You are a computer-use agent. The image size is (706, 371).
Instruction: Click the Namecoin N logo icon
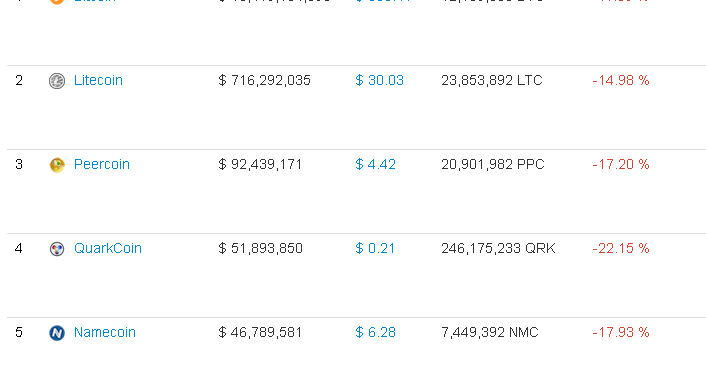click(57, 333)
